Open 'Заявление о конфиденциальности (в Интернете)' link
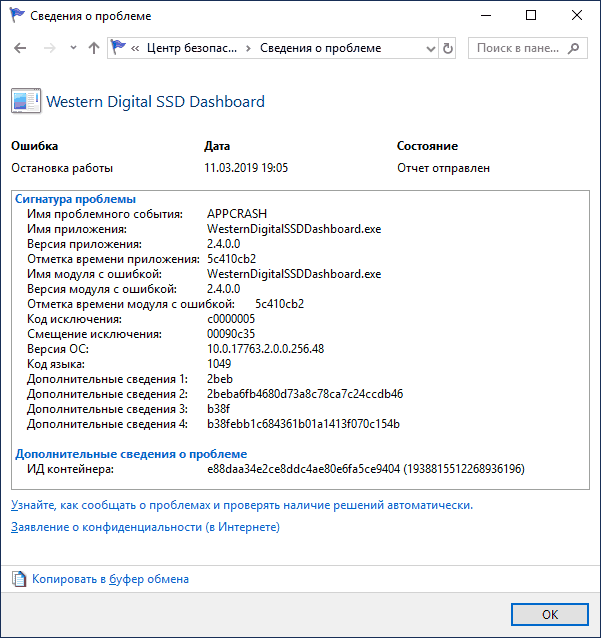Viewport: 601px width, 638px height. [x=145, y=527]
